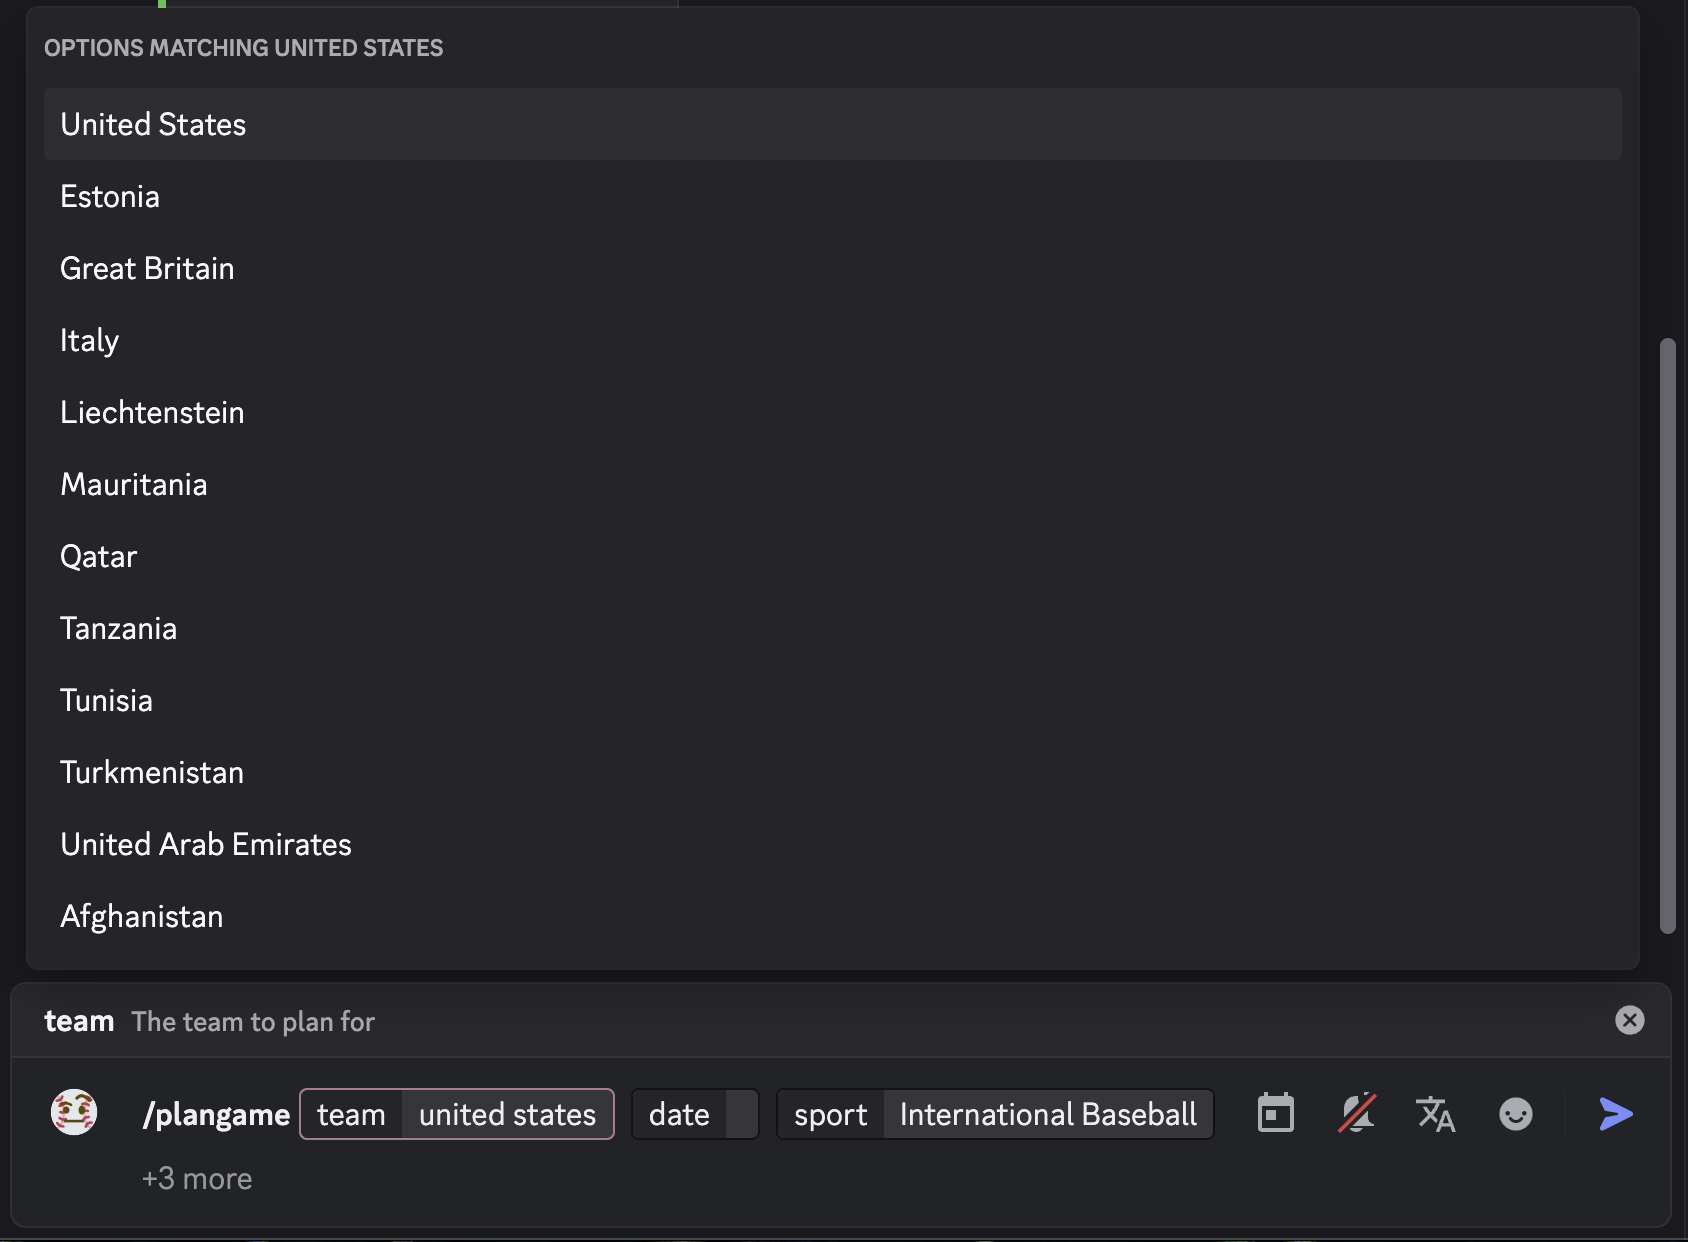Screen dimensions: 1688x1242
Task: Pick Great Britain in the options list
Action: tap(147, 269)
